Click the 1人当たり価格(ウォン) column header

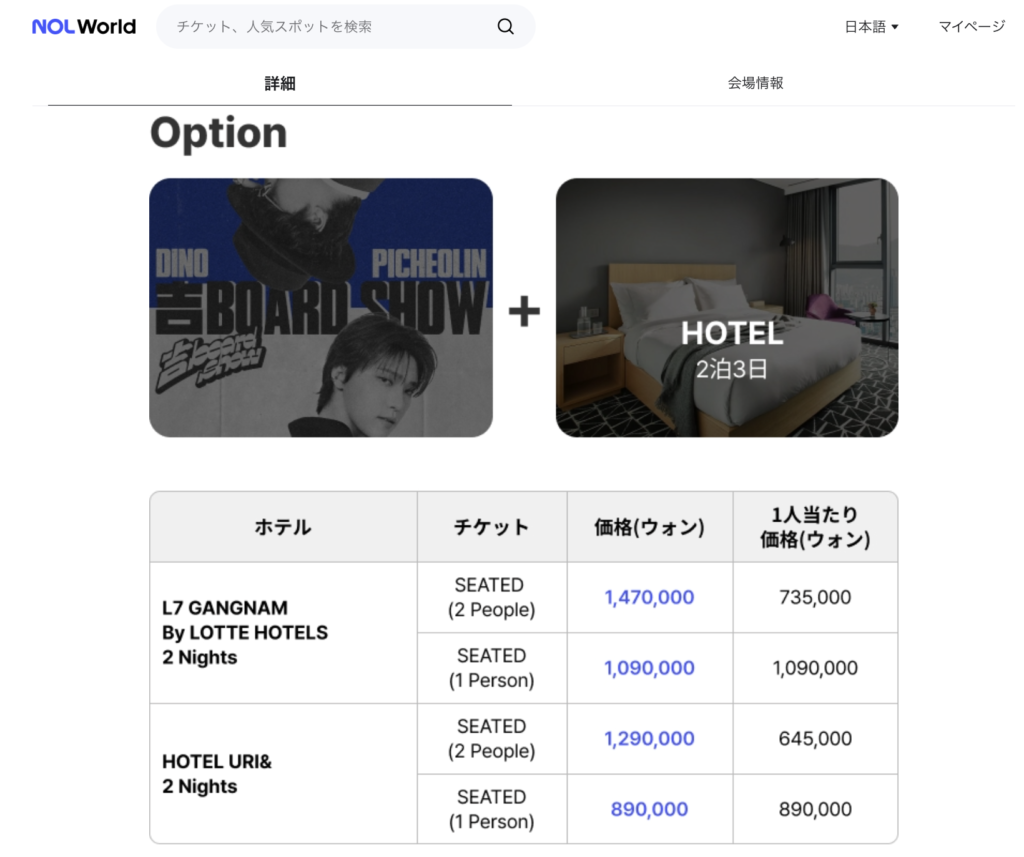tap(815, 526)
